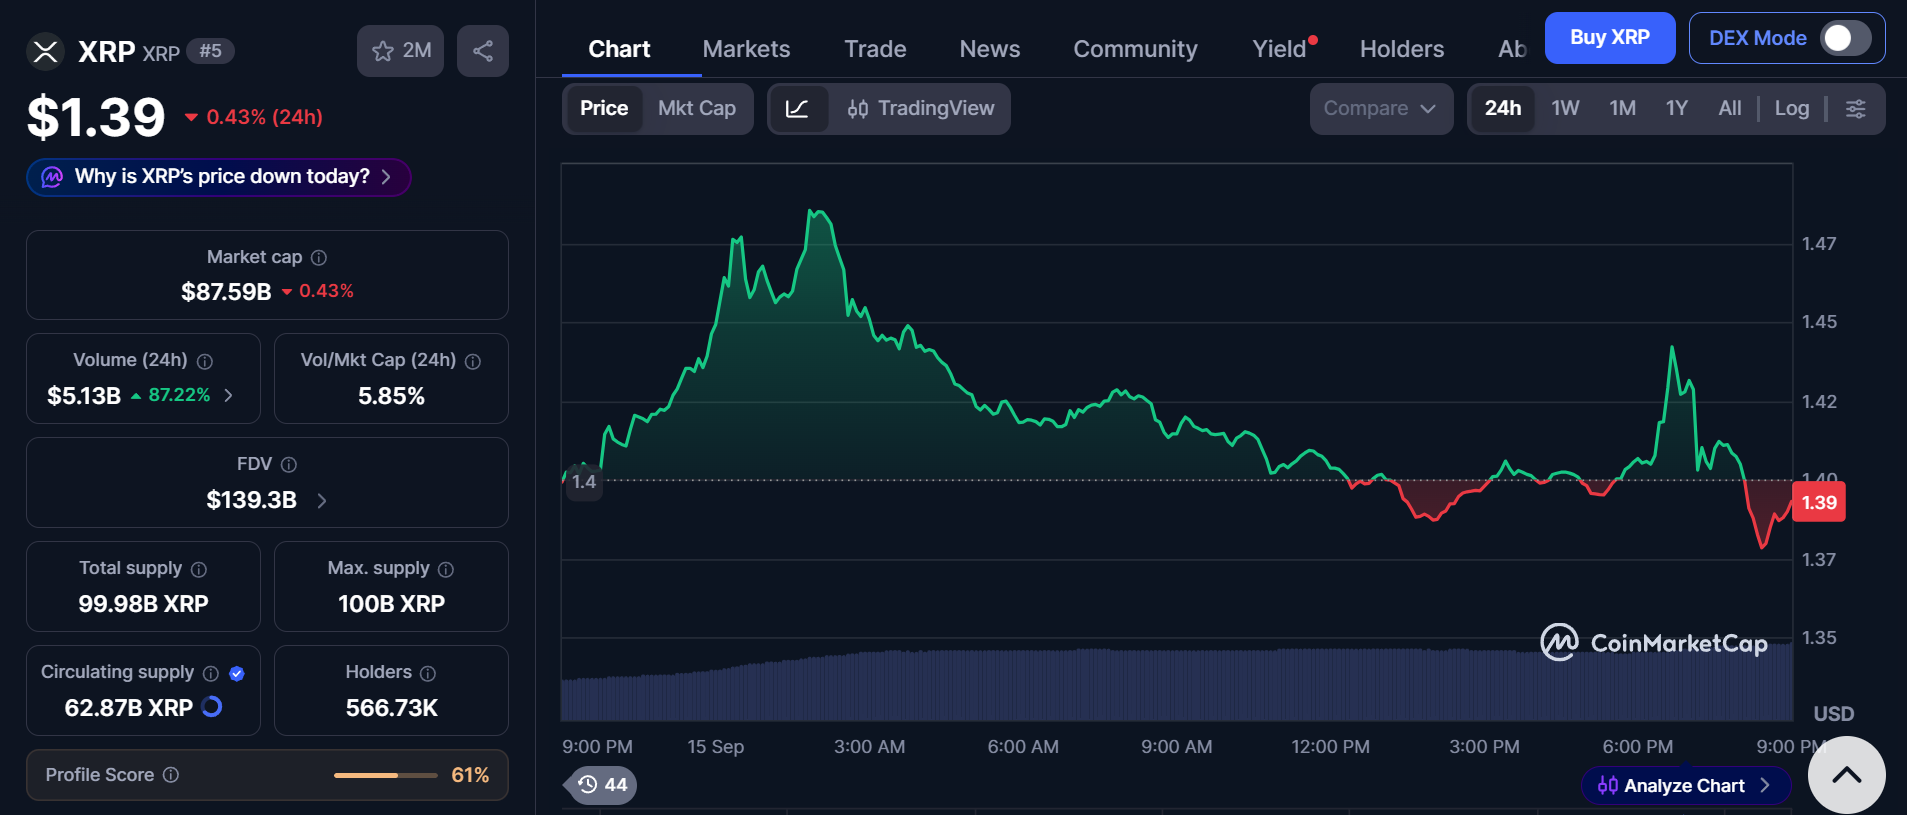The width and height of the screenshot is (1907, 815).
Task: Click Profile Score info icon
Action: tap(171, 775)
